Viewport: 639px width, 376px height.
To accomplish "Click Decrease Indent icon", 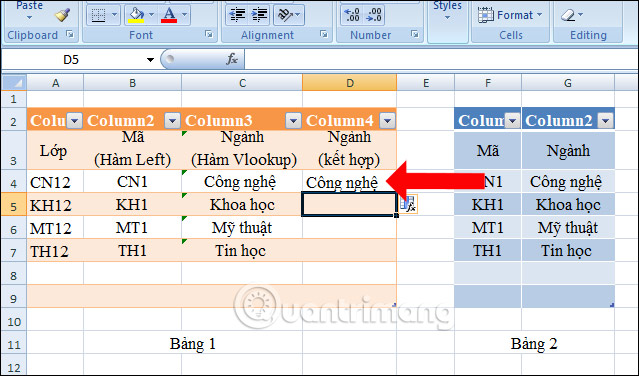I will pyautogui.click(x=237, y=15).
